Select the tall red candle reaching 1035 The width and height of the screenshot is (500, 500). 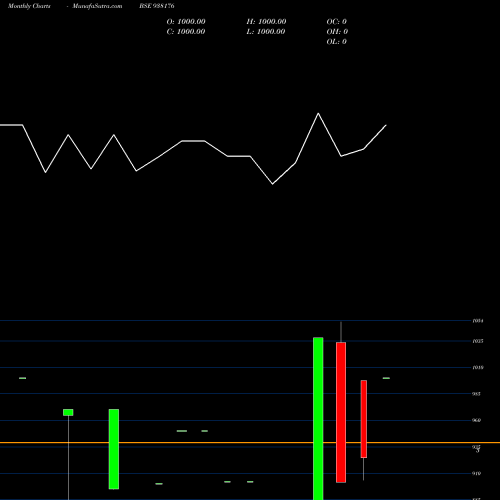(341, 412)
